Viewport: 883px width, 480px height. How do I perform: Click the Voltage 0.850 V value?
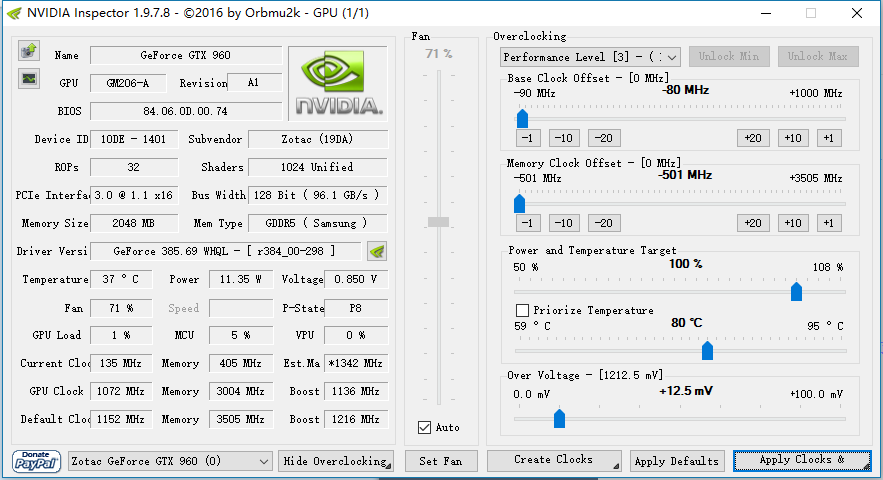(356, 279)
